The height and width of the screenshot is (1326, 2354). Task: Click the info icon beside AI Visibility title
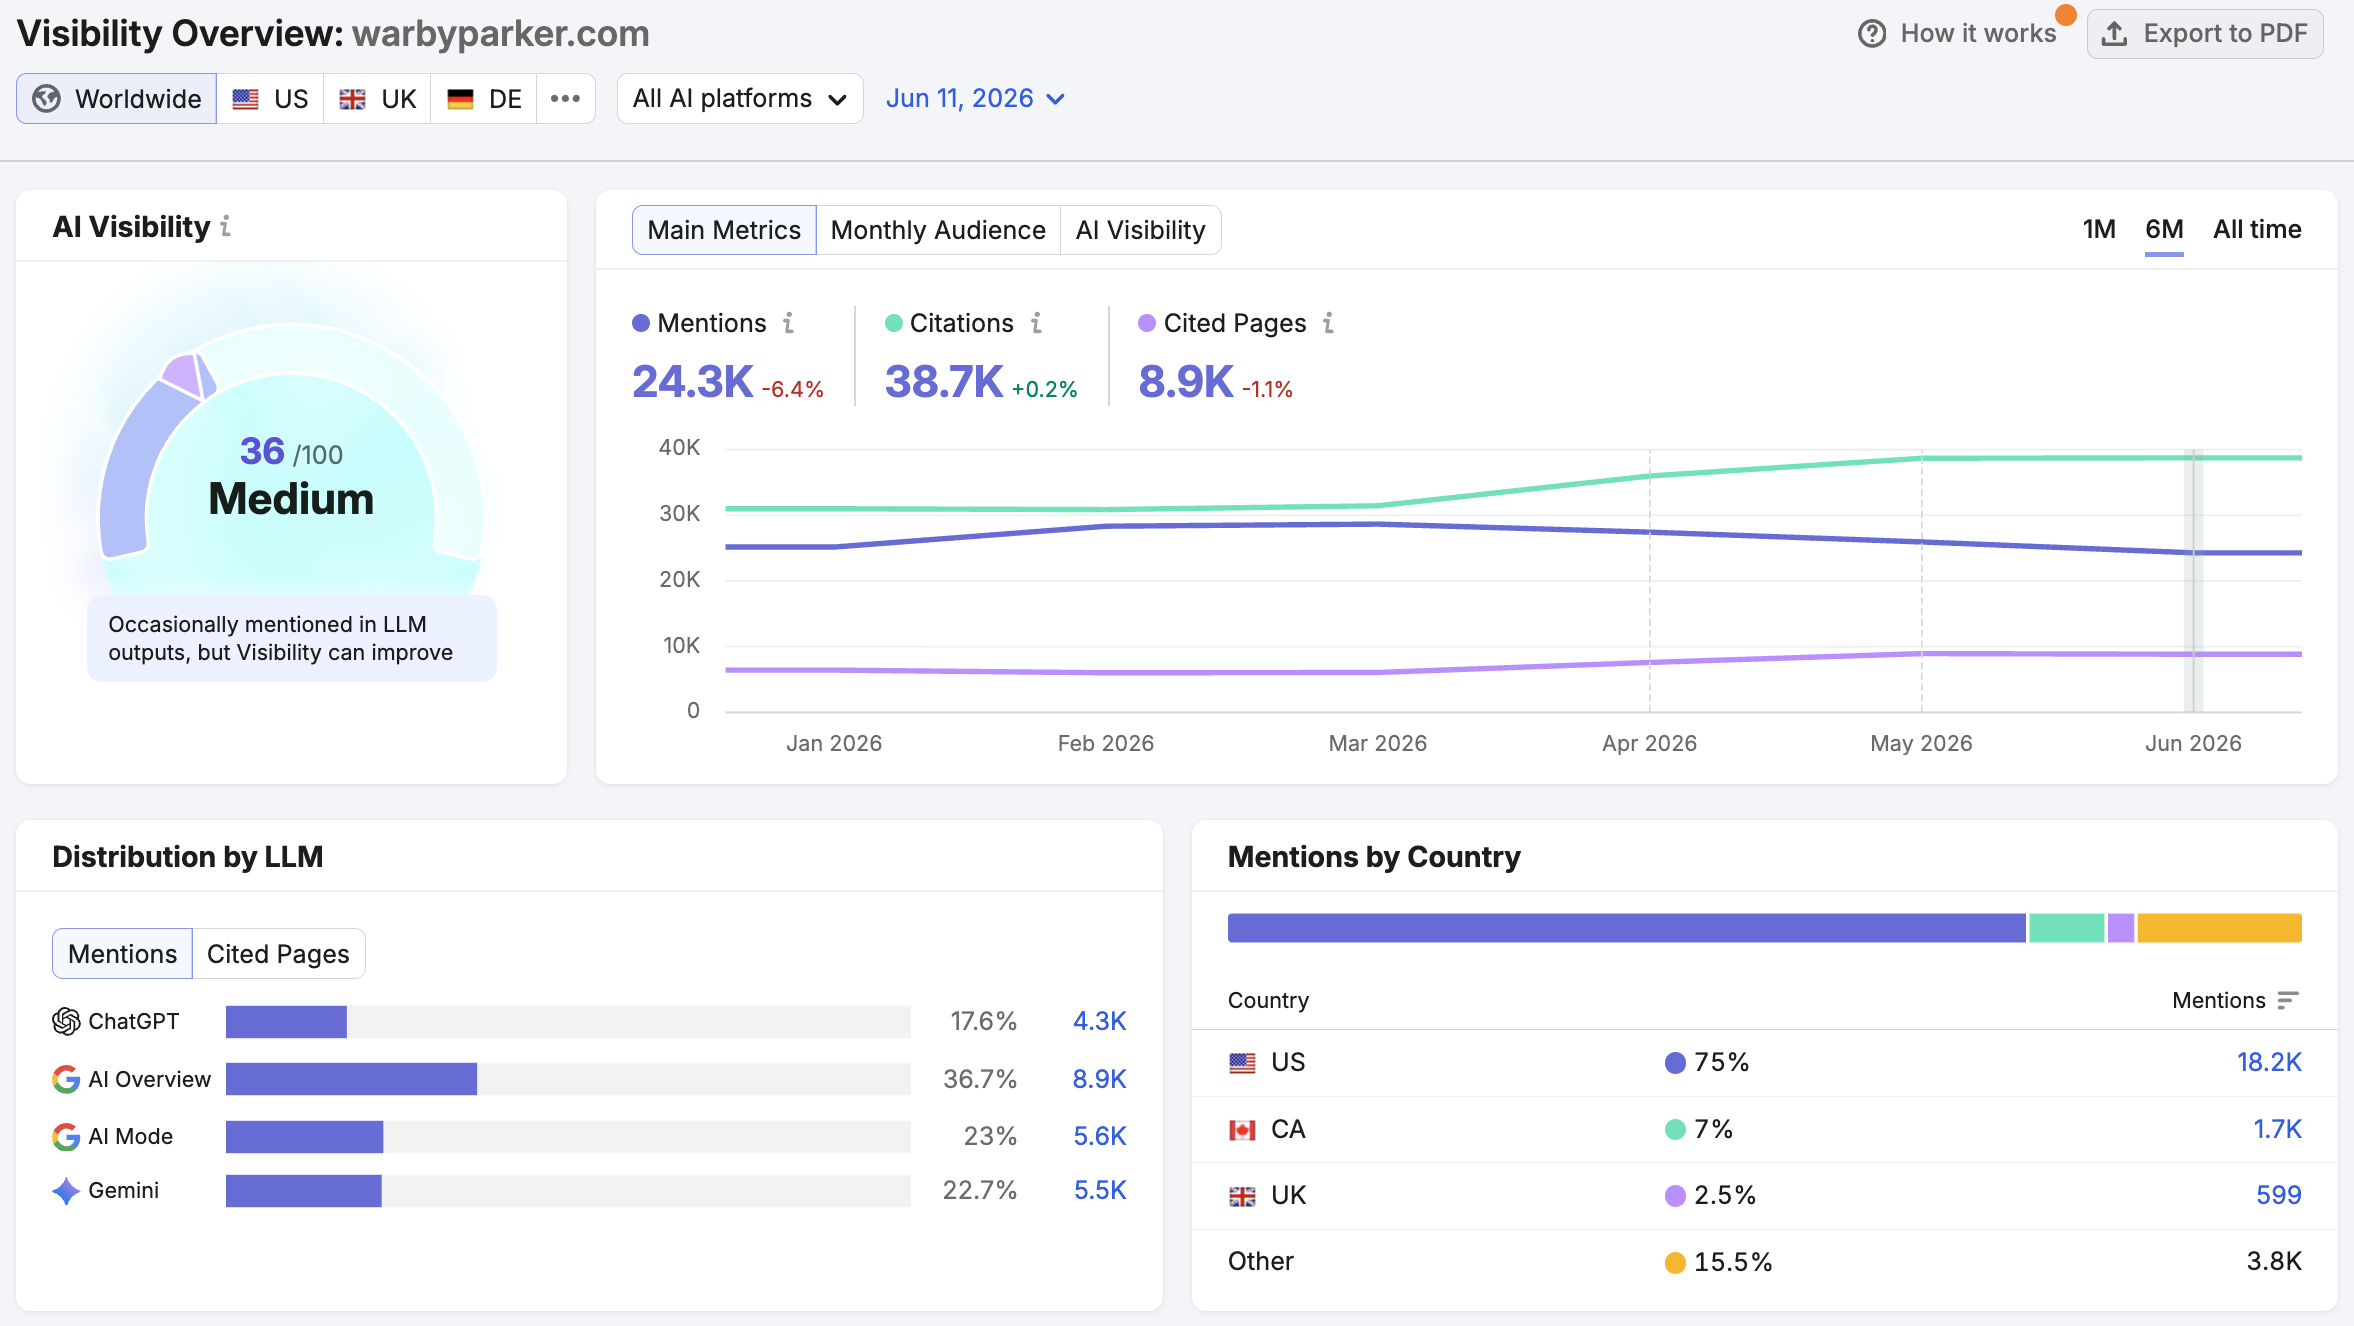[x=226, y=227]
